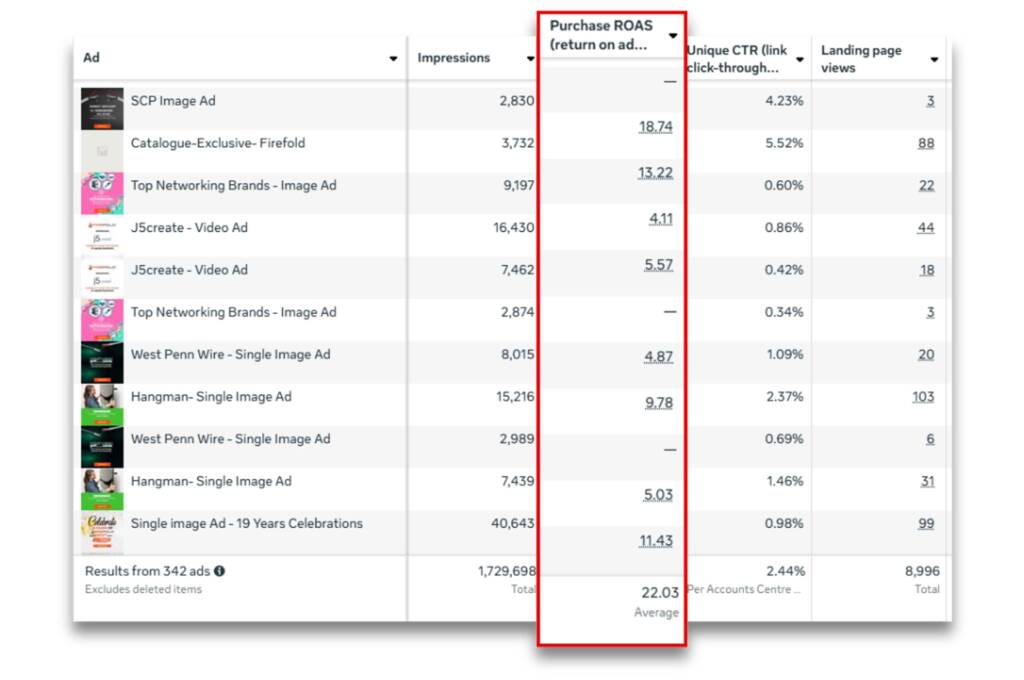Expand the Unique CTR column dropdown arrow
The height and width of the screenshot is (680, 1024).
point(800,60)
